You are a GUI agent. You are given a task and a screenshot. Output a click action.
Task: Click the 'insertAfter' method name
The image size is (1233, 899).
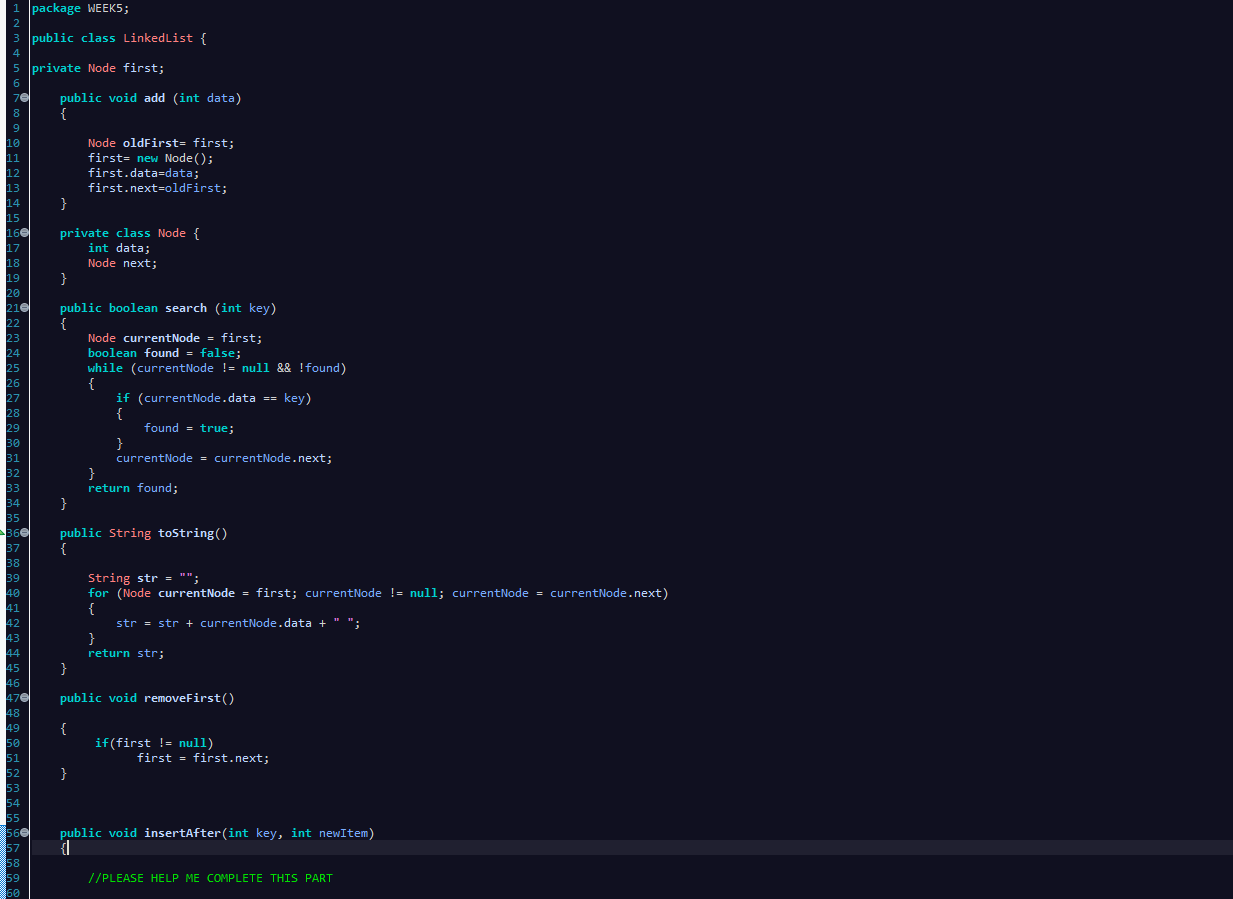182,833
